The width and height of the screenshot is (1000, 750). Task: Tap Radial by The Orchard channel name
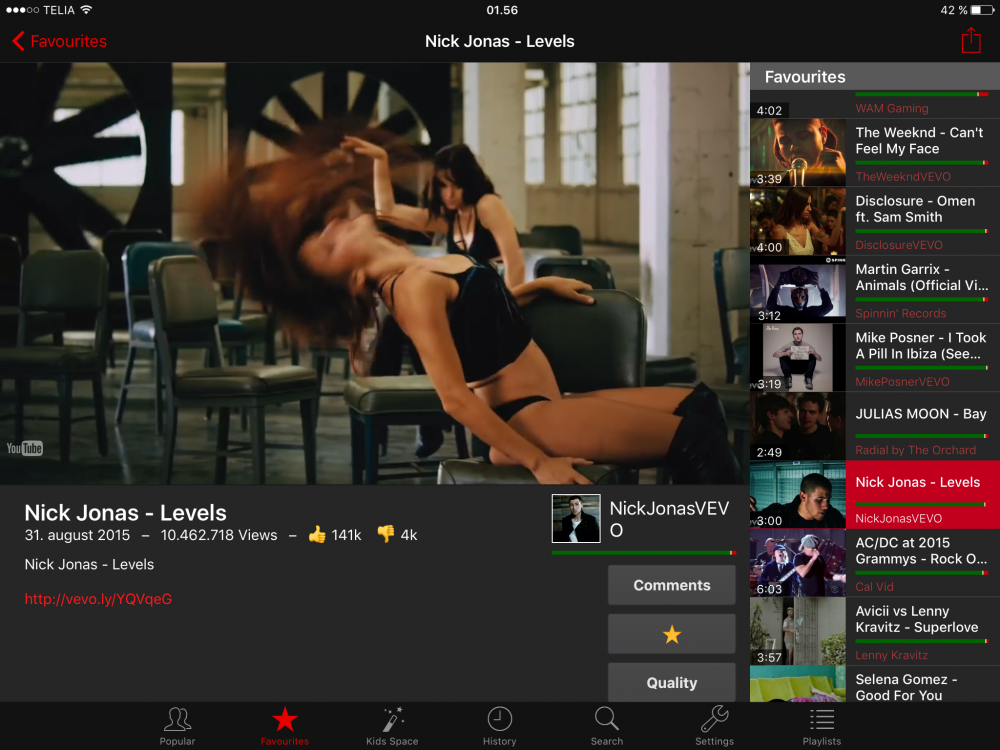[x=915, y=450]
